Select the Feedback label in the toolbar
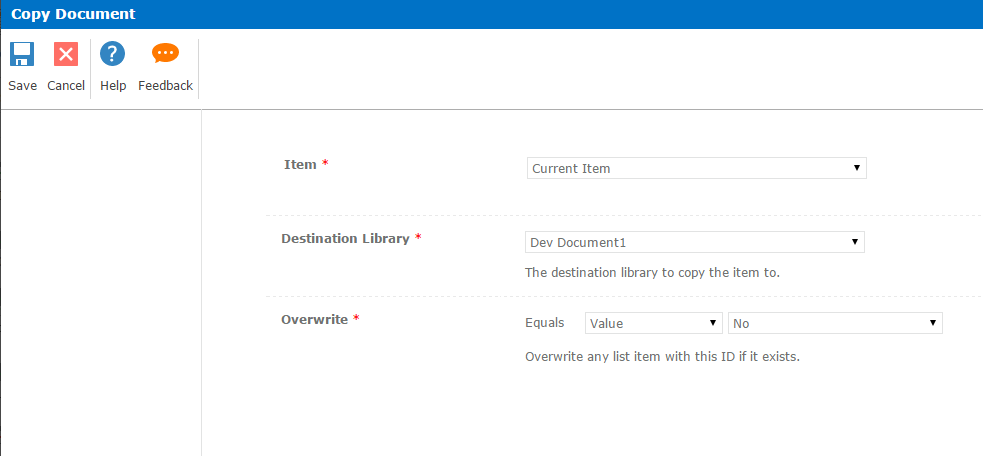Screen dimensions: 983x456 [165, 86]
